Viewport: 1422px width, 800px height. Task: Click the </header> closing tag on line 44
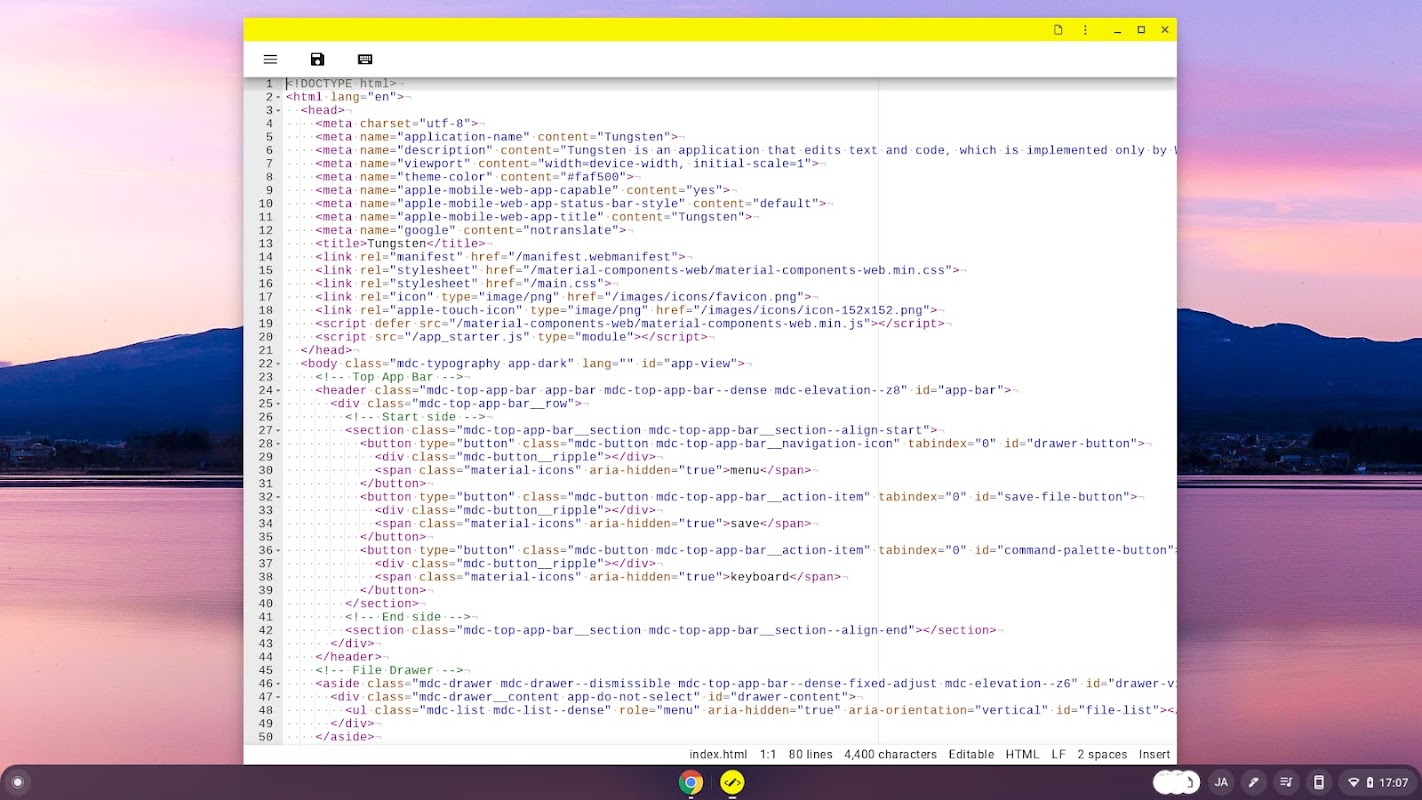pyautogui.click(x=349, y=657)
